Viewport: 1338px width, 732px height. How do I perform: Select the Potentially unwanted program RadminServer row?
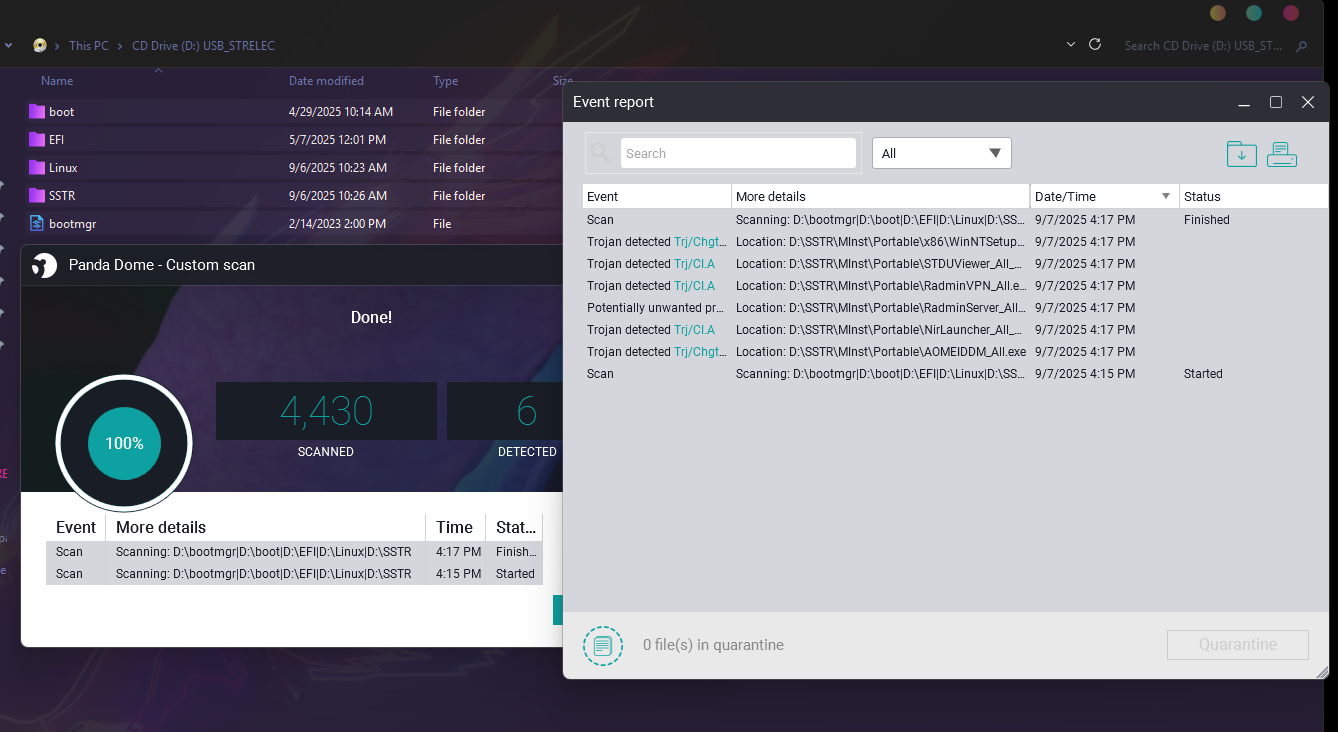[x=955, y=308]
